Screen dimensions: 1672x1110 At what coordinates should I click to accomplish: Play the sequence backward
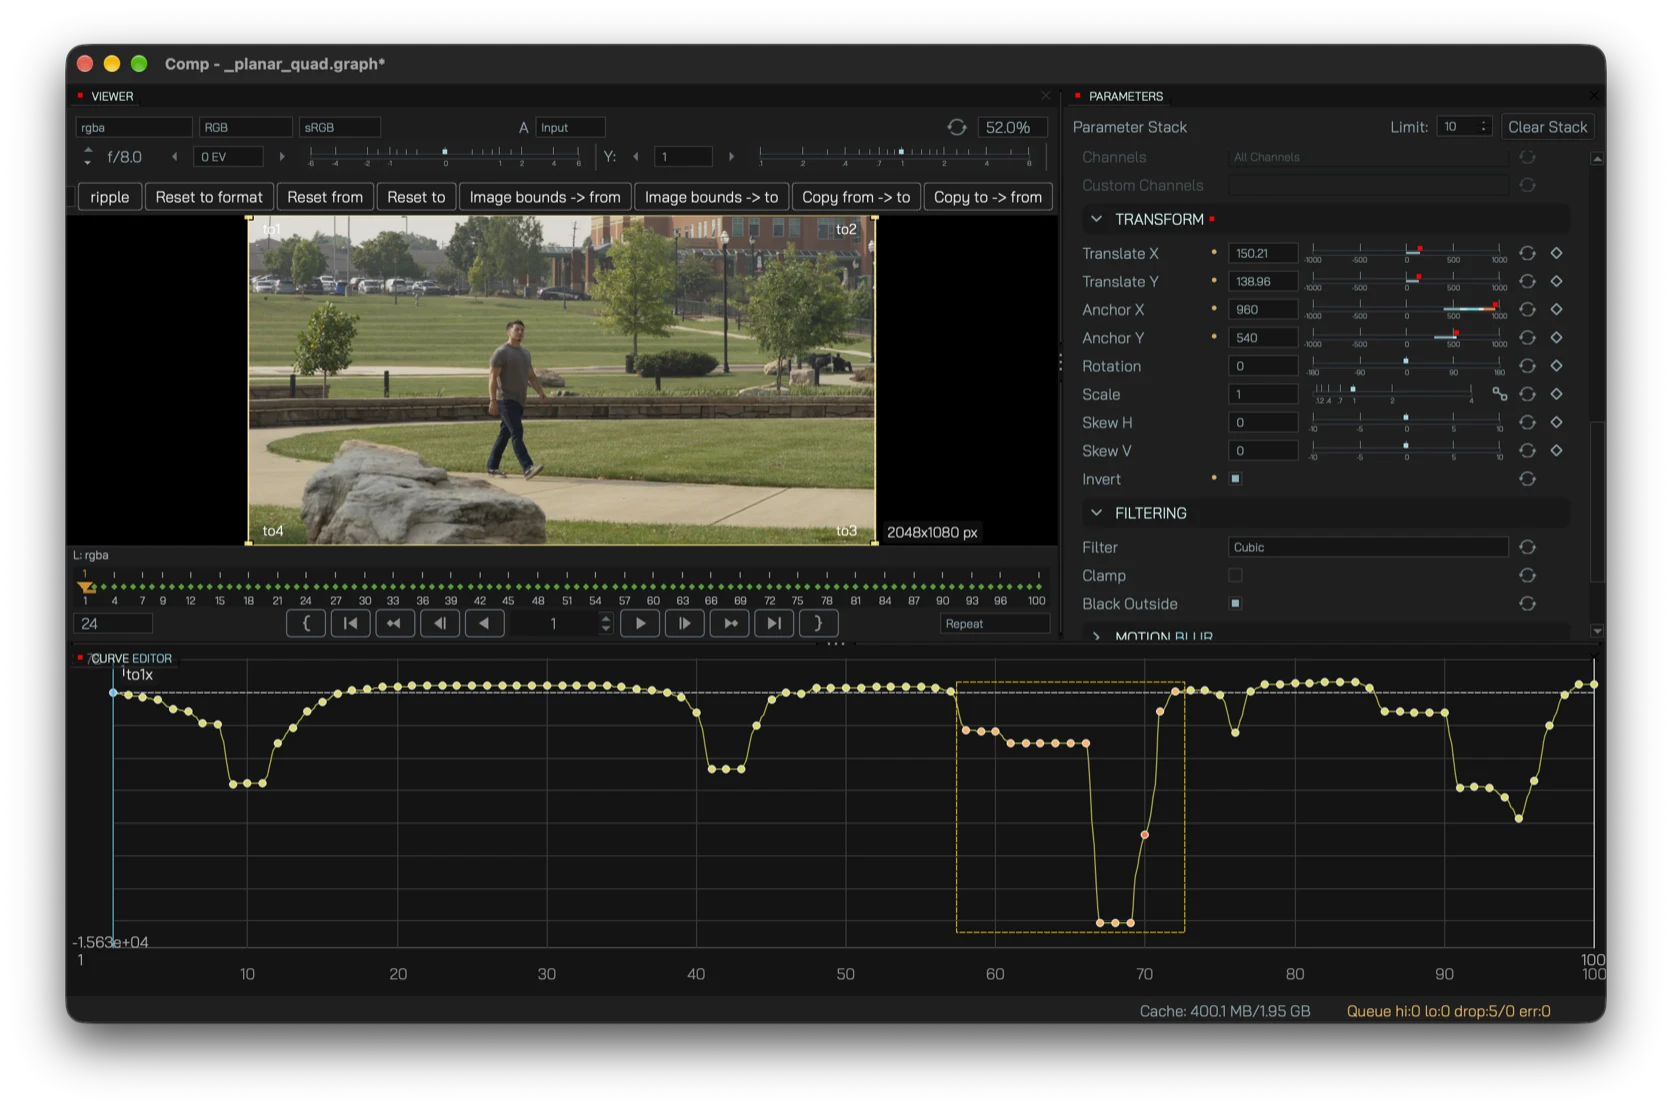click(x=484, y=623)
